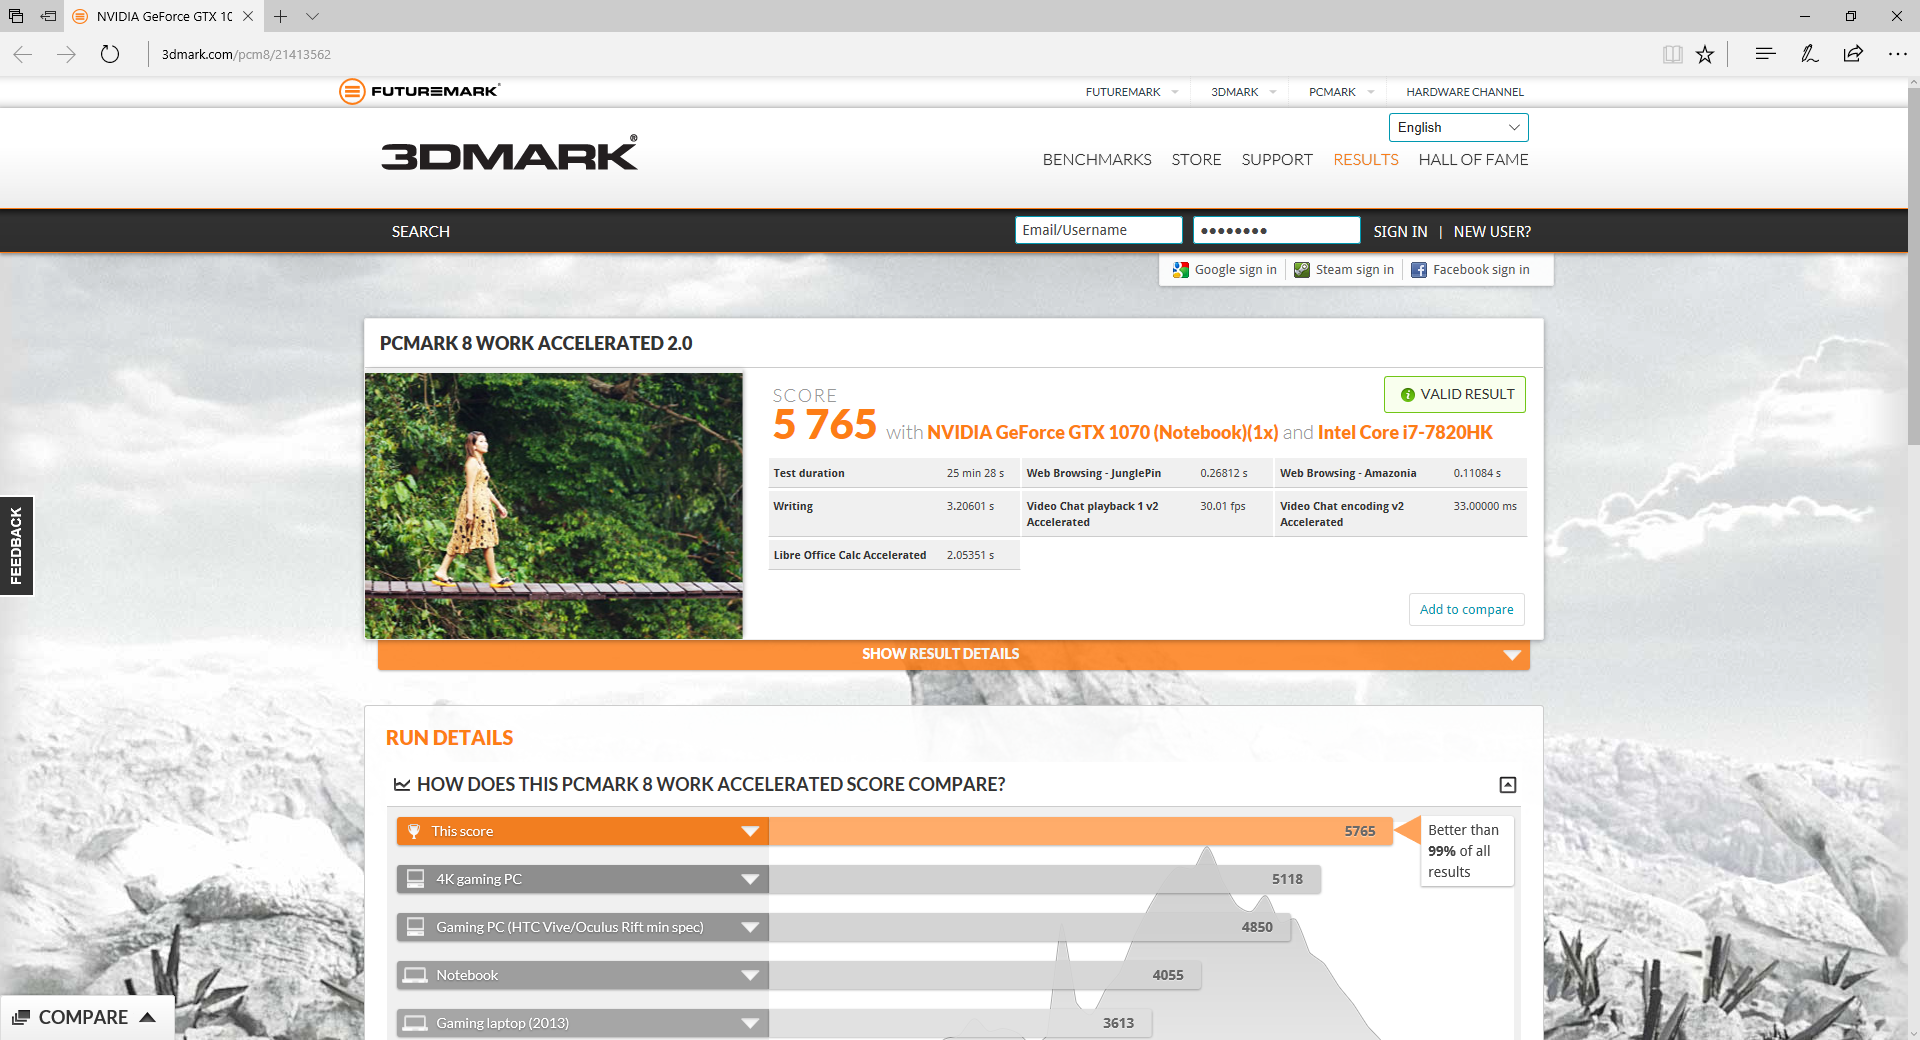Expand the Notebook comparison row
The height and width of the screenshot is (1040, 1920).
pyautogui.click(x=750, y=975)
